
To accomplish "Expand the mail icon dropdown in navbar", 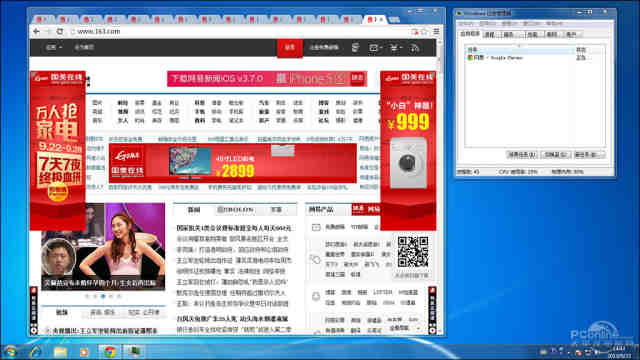I will 375,48.
